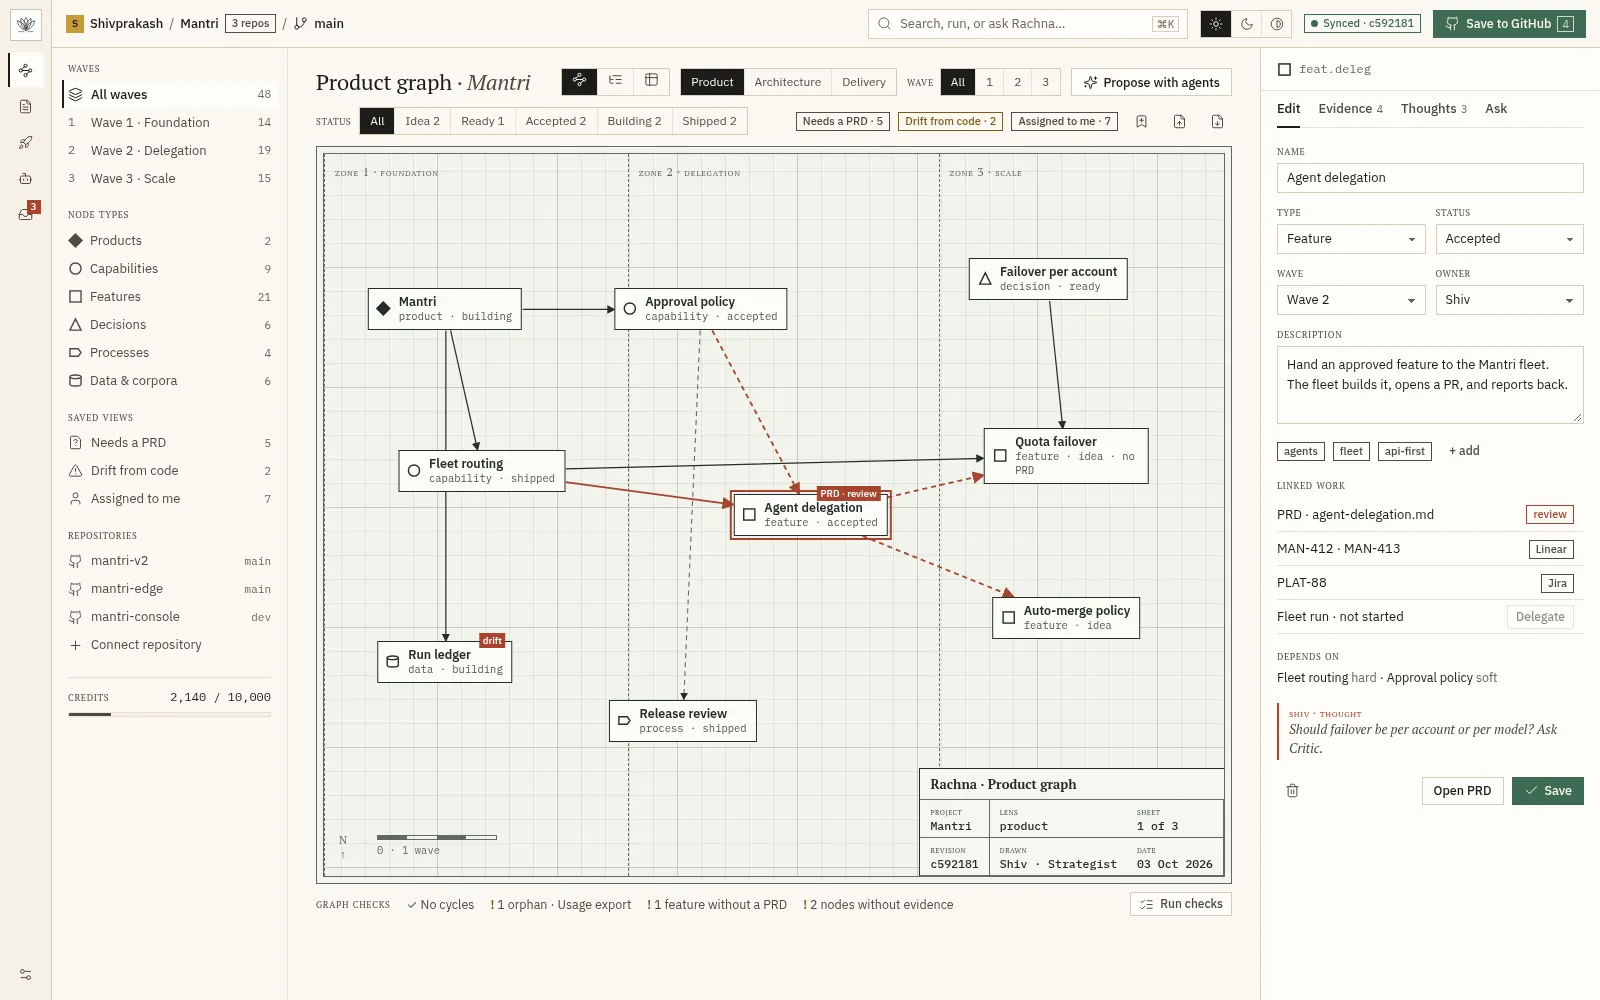Click Save to GitHub button
This screenshot has width=1600, height=1000.
pos(1509,24)
